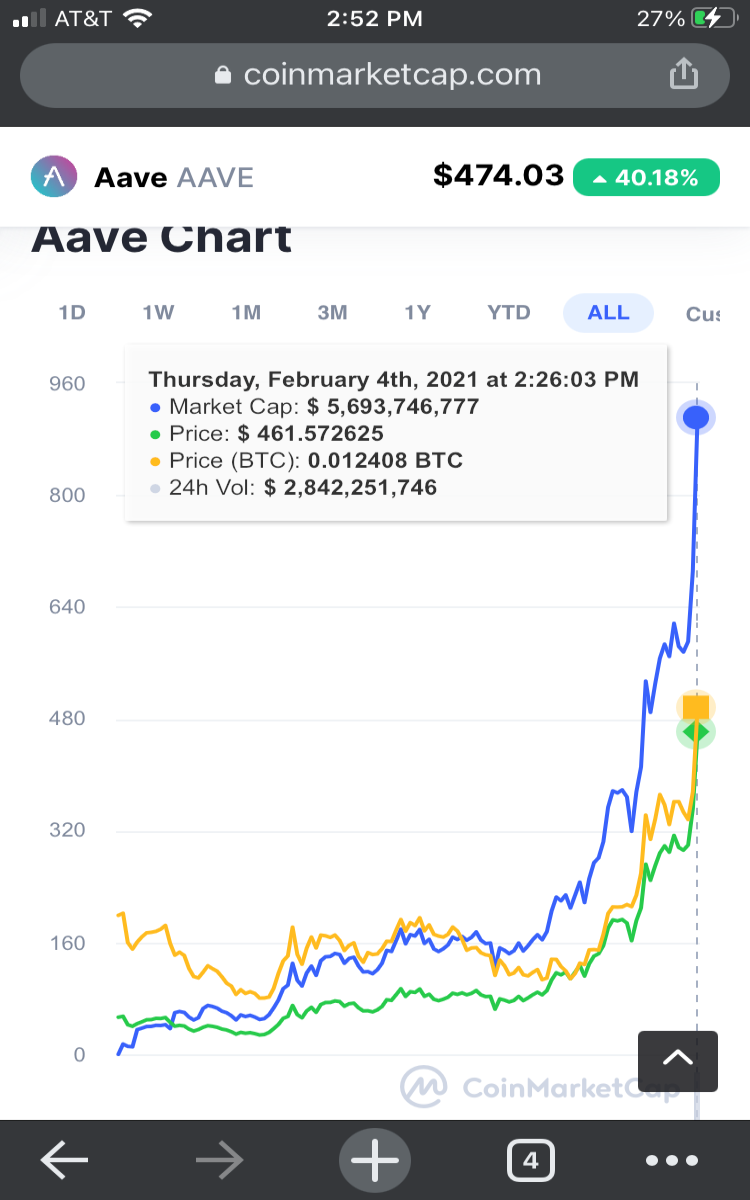This screenshot has width=750, height=1200.
Task: Switch chart to 1M range
Action: coord(246,313)
